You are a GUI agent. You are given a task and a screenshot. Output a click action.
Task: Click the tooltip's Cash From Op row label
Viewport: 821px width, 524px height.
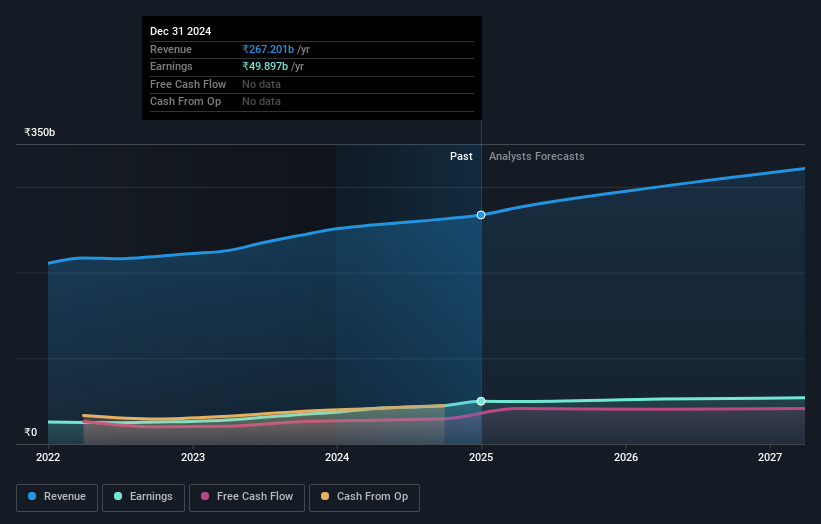point(185,102)
